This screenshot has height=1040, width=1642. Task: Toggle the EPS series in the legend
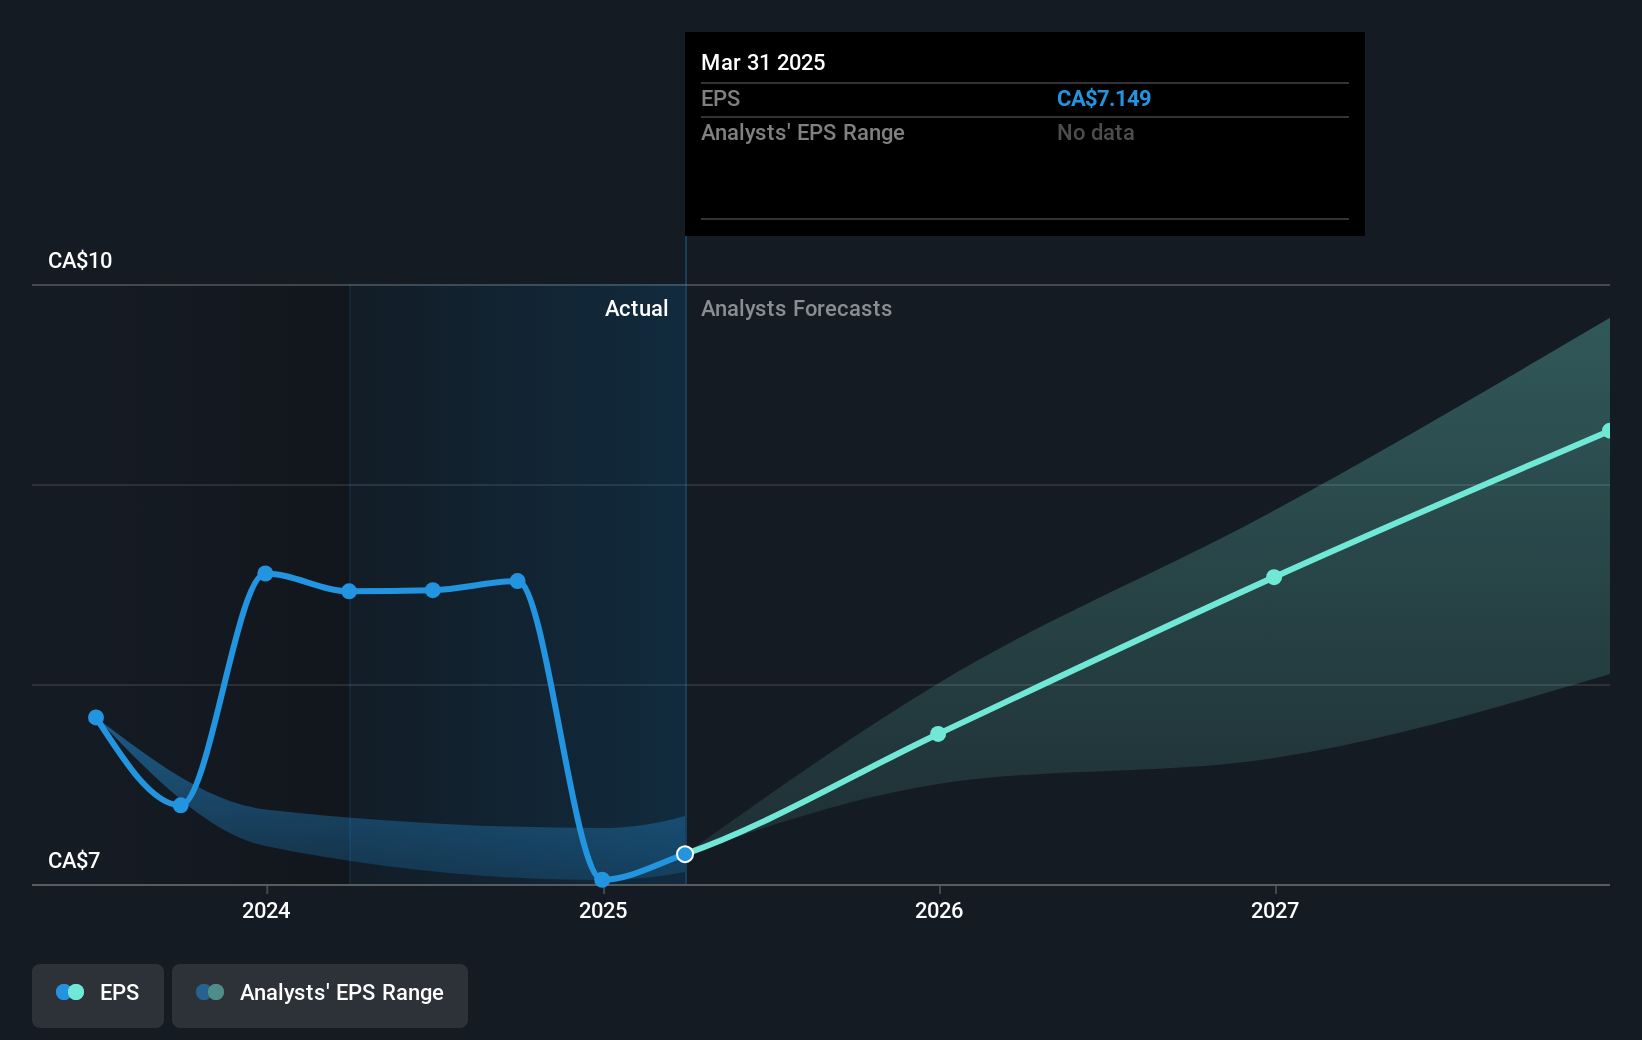[98, 995]
